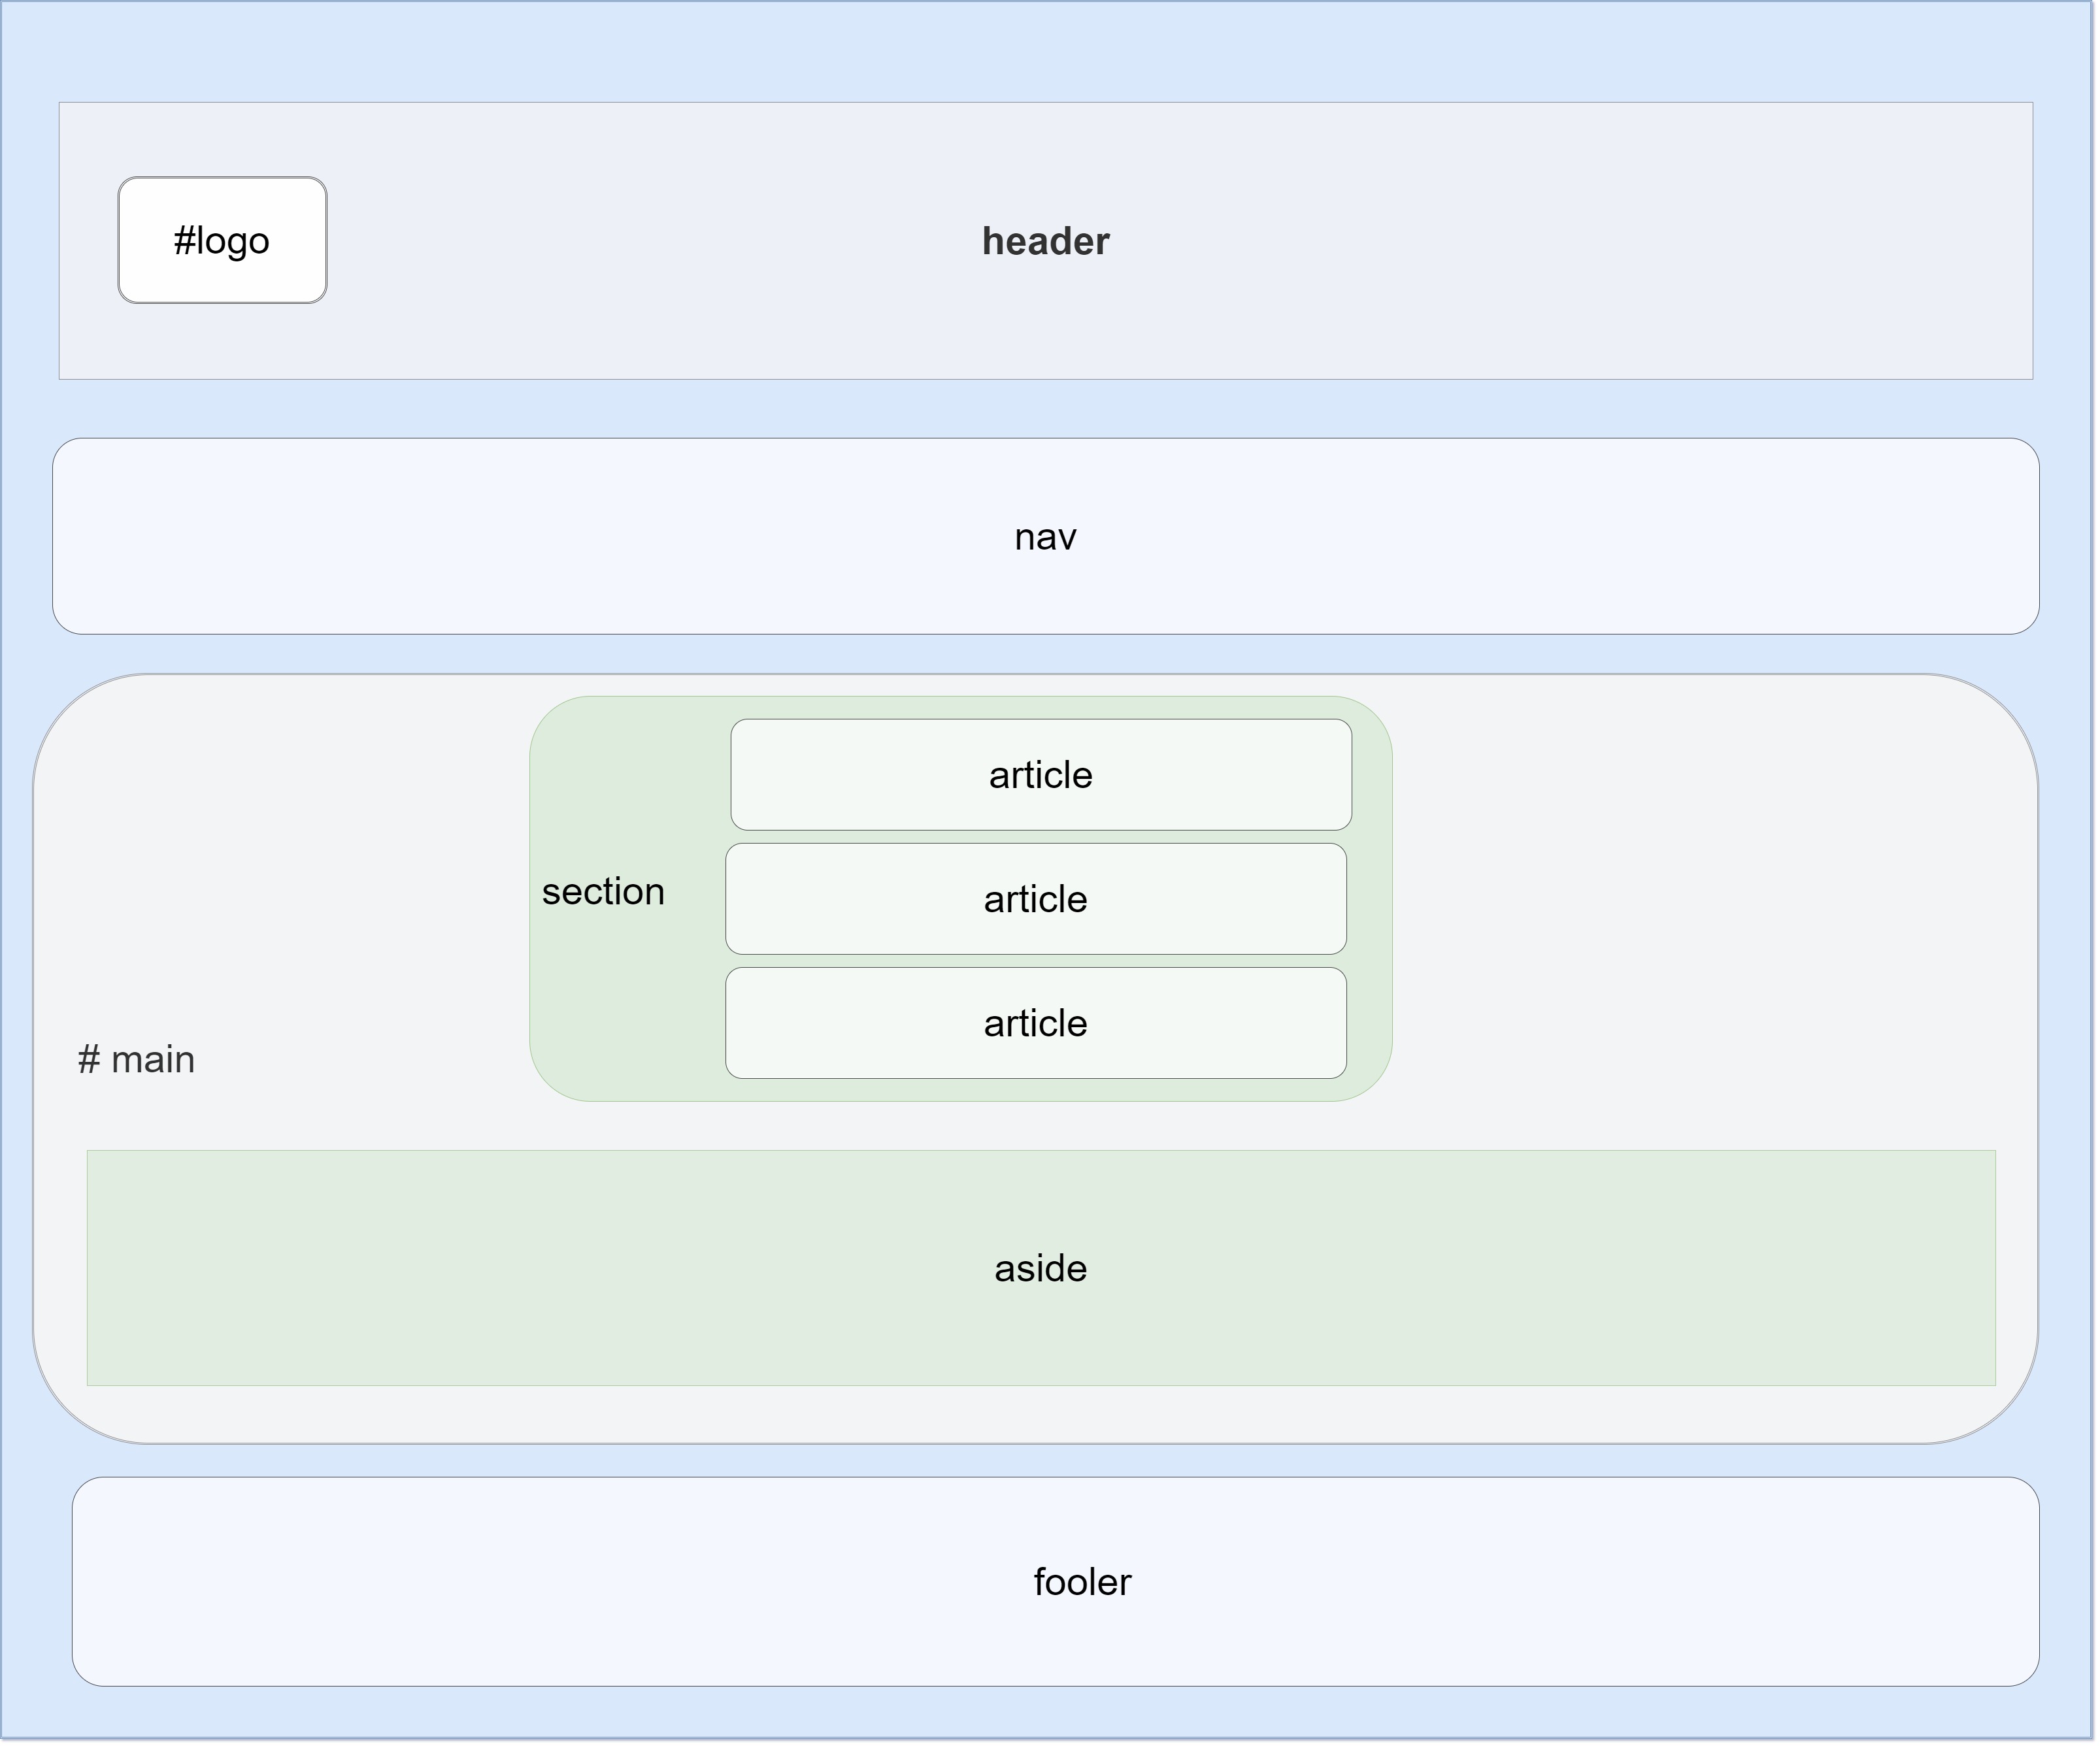Click article text in the third article
Viewport: 2100px width, 1746px height.
1035,1024
